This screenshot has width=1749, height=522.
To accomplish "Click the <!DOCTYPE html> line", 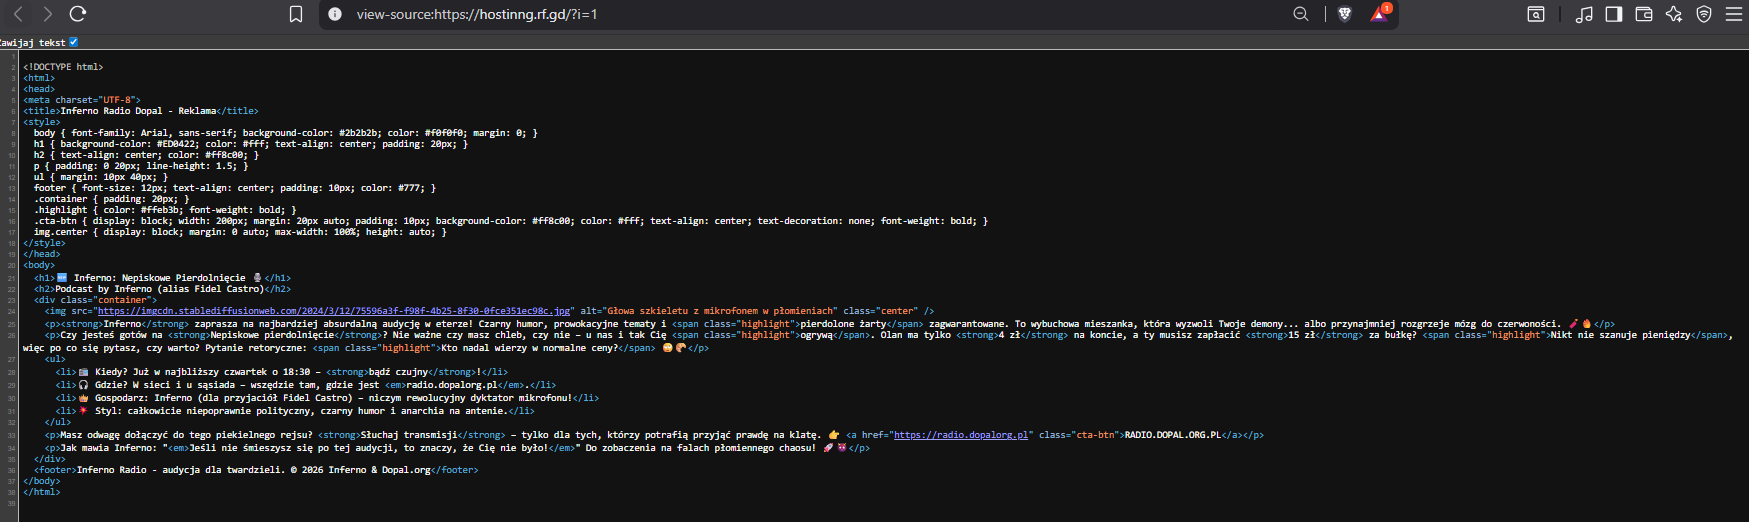I will tap(63, 67).
